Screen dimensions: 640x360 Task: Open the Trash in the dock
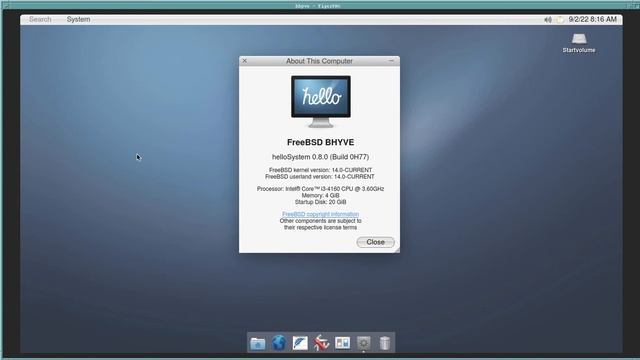click(384, 343)
